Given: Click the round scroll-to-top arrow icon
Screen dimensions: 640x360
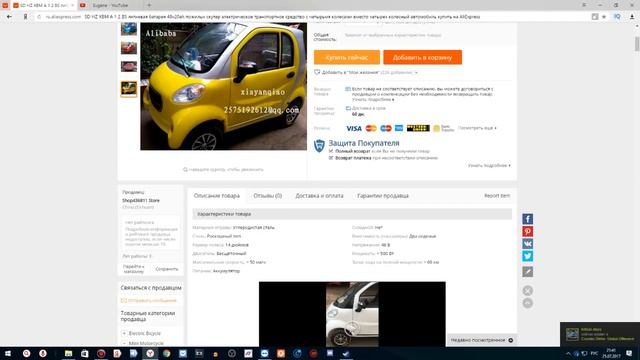Looking at the screenshot, I should [527, 303].
